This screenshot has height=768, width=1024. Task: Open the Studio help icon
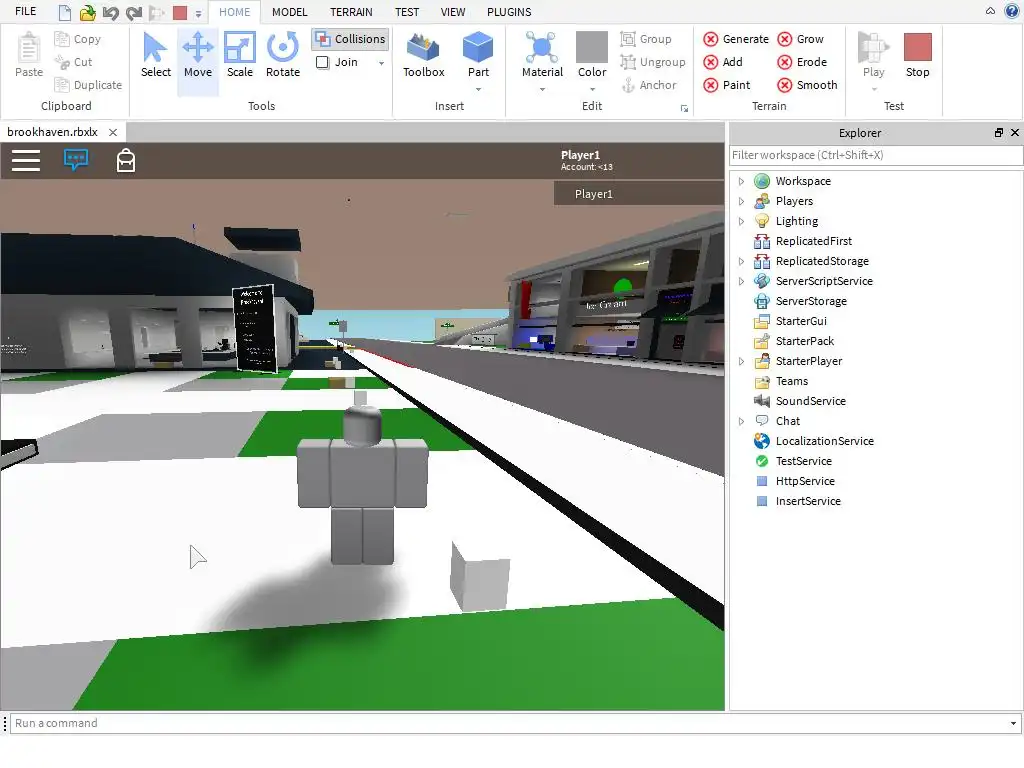(x=1012, y=11)
